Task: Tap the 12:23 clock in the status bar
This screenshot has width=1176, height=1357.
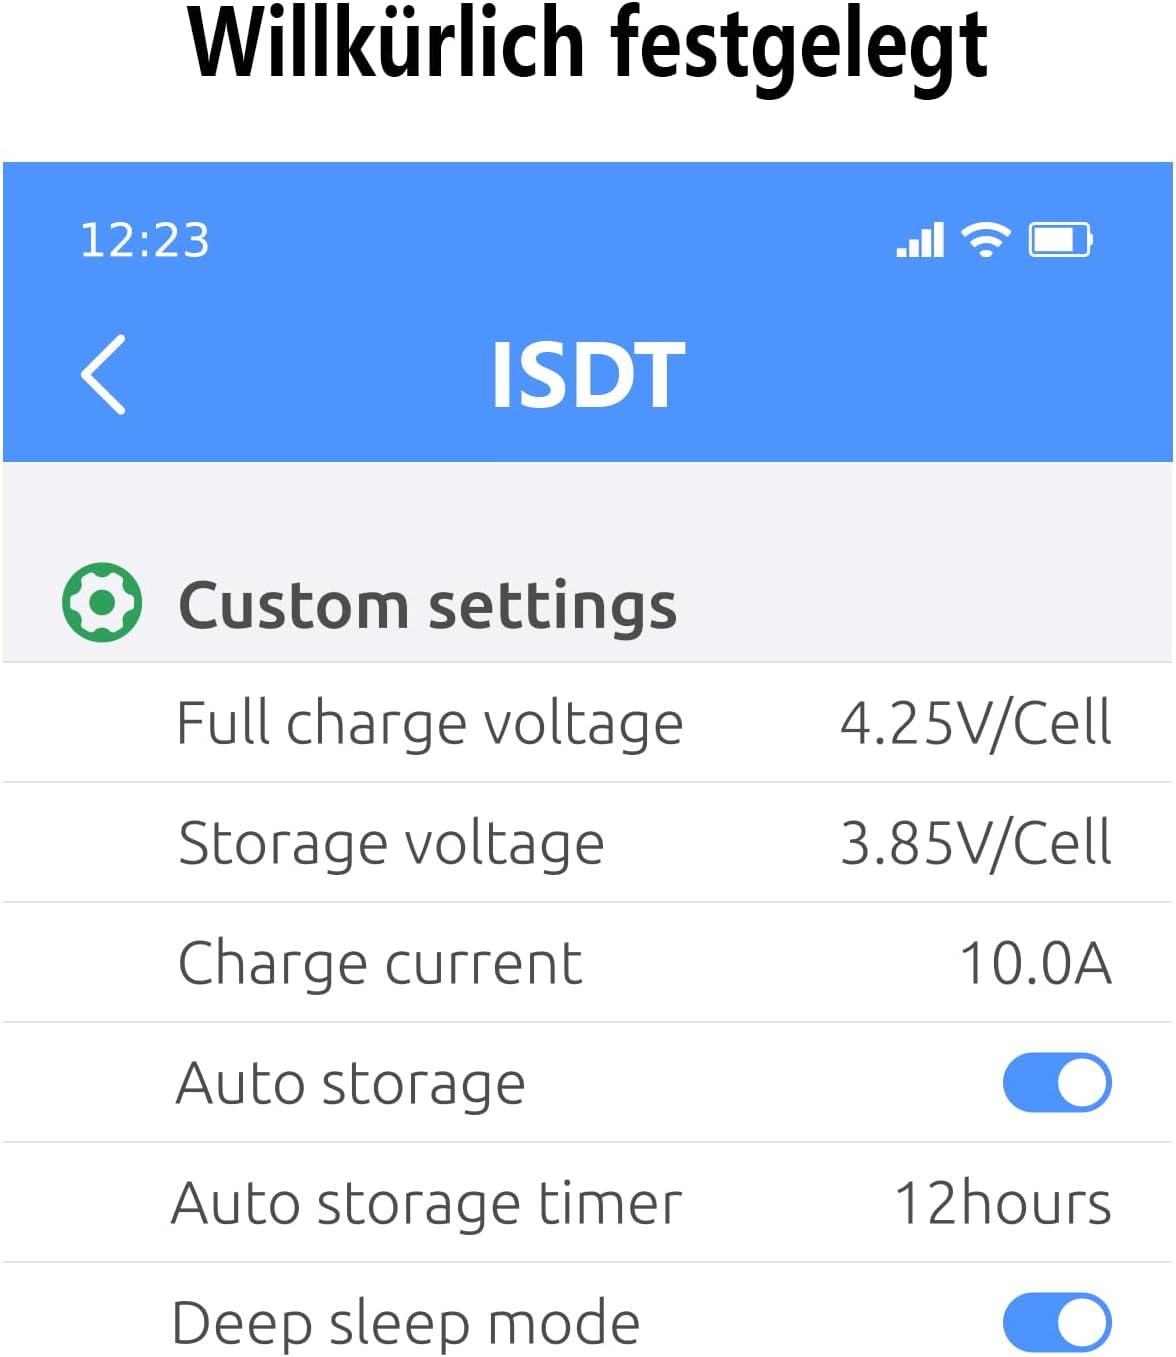Action: pos(145,241)
